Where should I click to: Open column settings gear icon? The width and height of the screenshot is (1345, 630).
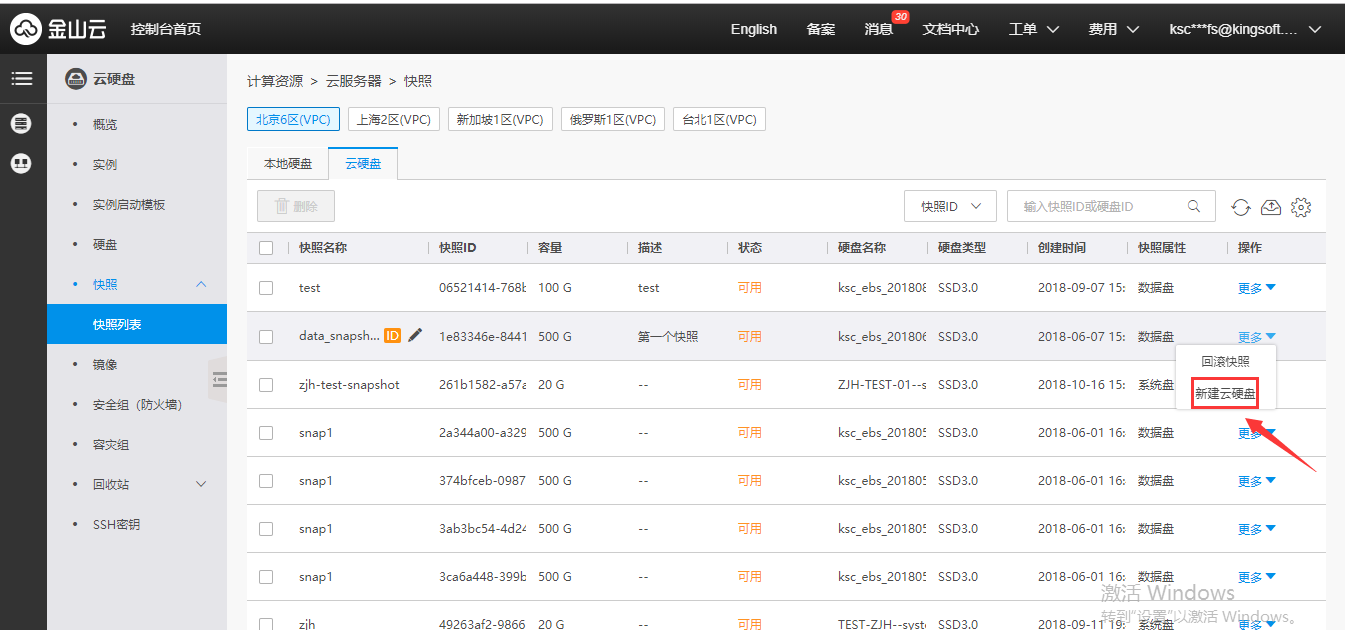(x=1301, y=207)
